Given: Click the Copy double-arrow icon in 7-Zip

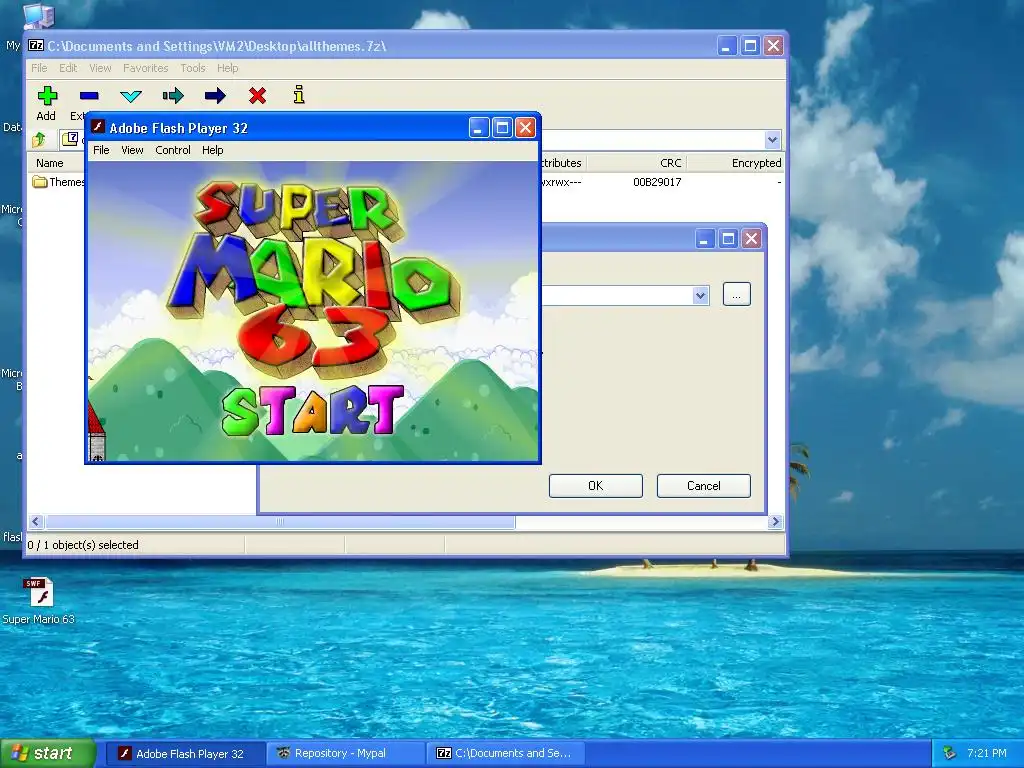Looking at the screenshot, I should (x=173, y=96).
